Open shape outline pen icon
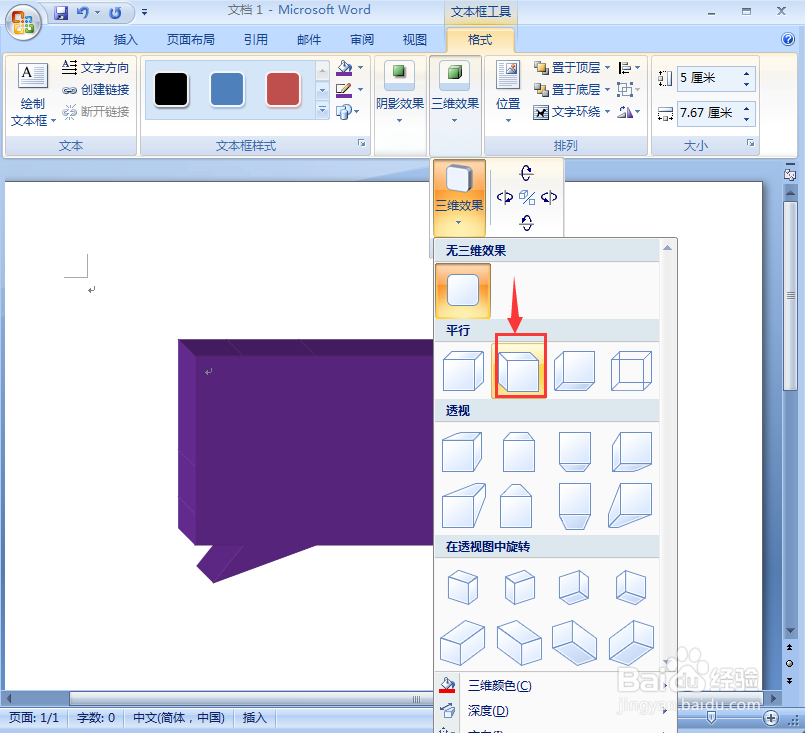Image resolution: width=805 pixels, height=733 pixels. click(x=343, y=90)
